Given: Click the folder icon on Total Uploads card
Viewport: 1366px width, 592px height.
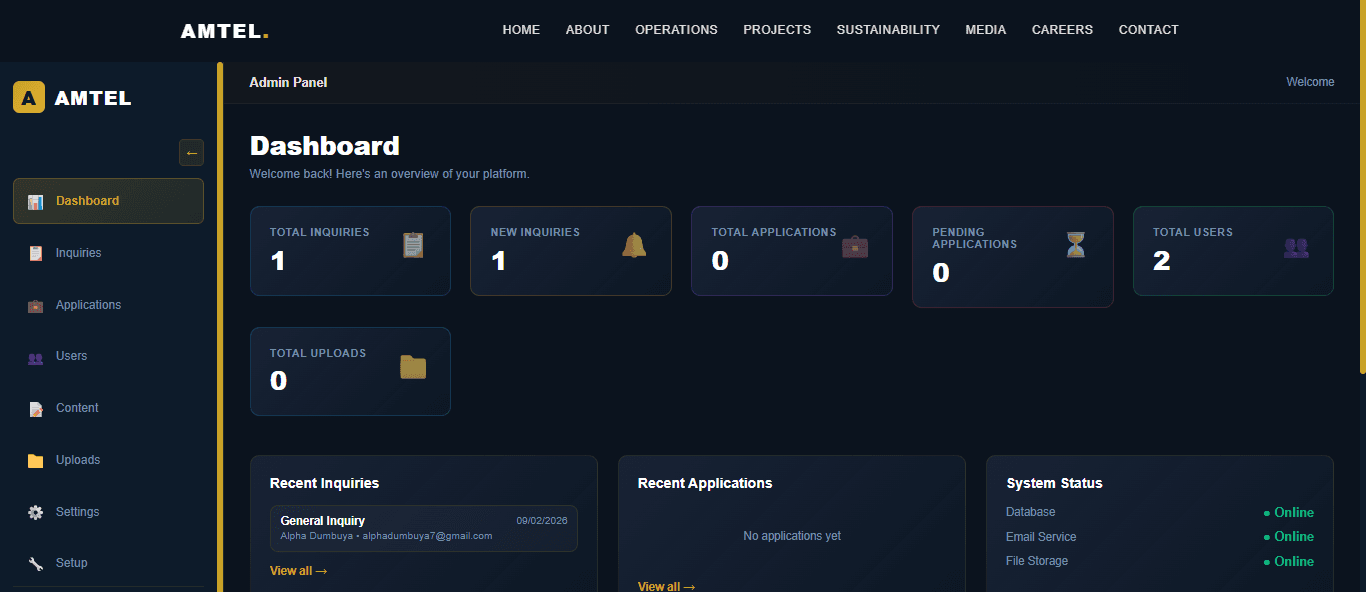Looking at the screenshot, I should click(x=413, y=367).
